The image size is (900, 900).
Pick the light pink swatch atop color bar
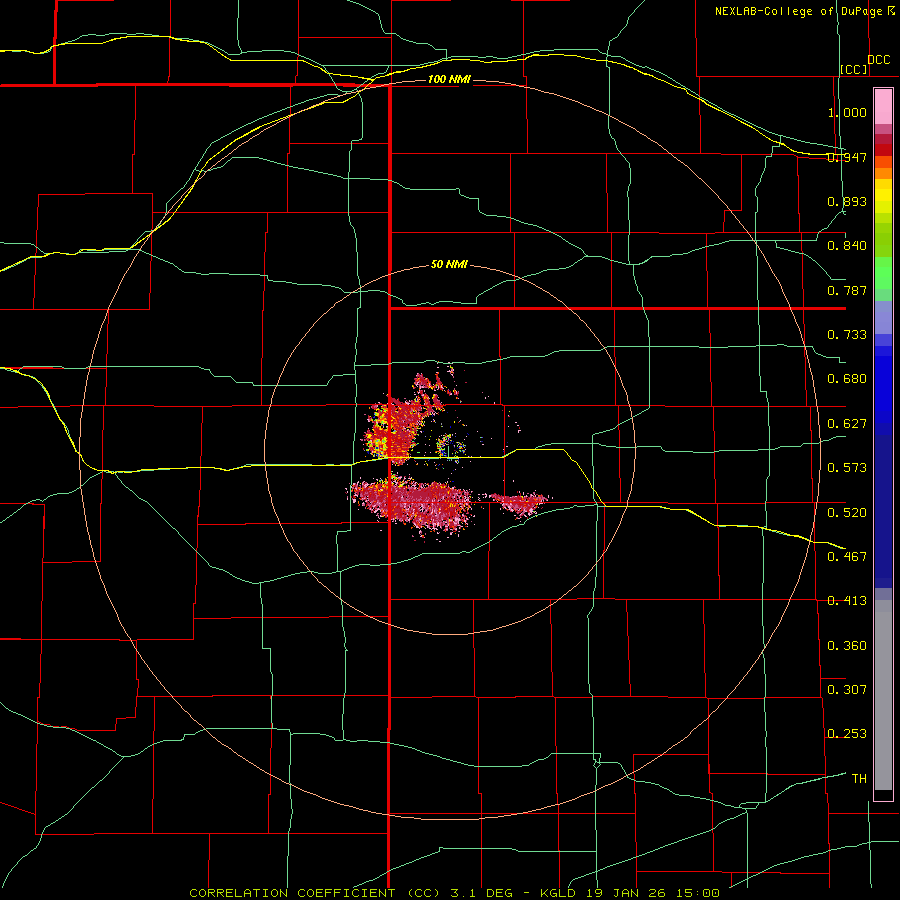pos(883,107)
